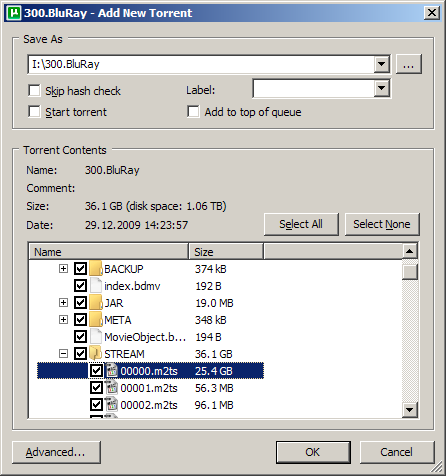Click the browse (...) button for save location
Screen dimensions: 446x476
[409, 64]
